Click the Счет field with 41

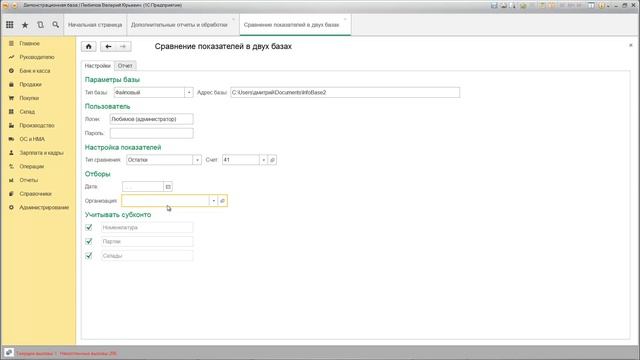tap(241, 160)
